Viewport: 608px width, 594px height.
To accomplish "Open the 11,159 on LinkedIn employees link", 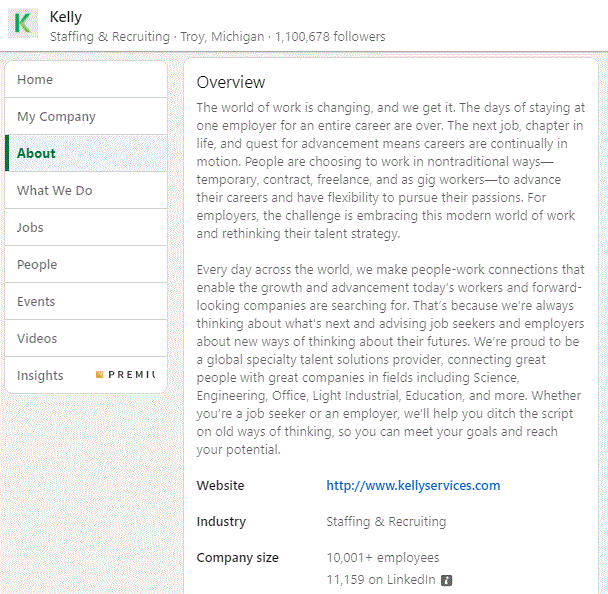I will [381, 580].
